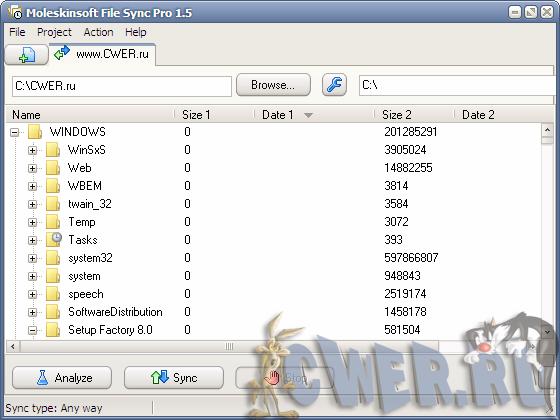
Task: Collapse the WINDOWS tree node
Action: point(14,132)
